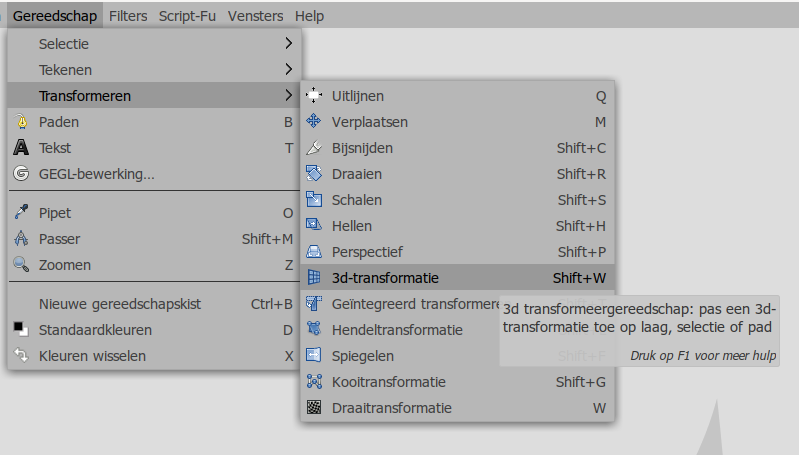Click the Bijsnijden label
799x455 pixels.
[362, 148]
